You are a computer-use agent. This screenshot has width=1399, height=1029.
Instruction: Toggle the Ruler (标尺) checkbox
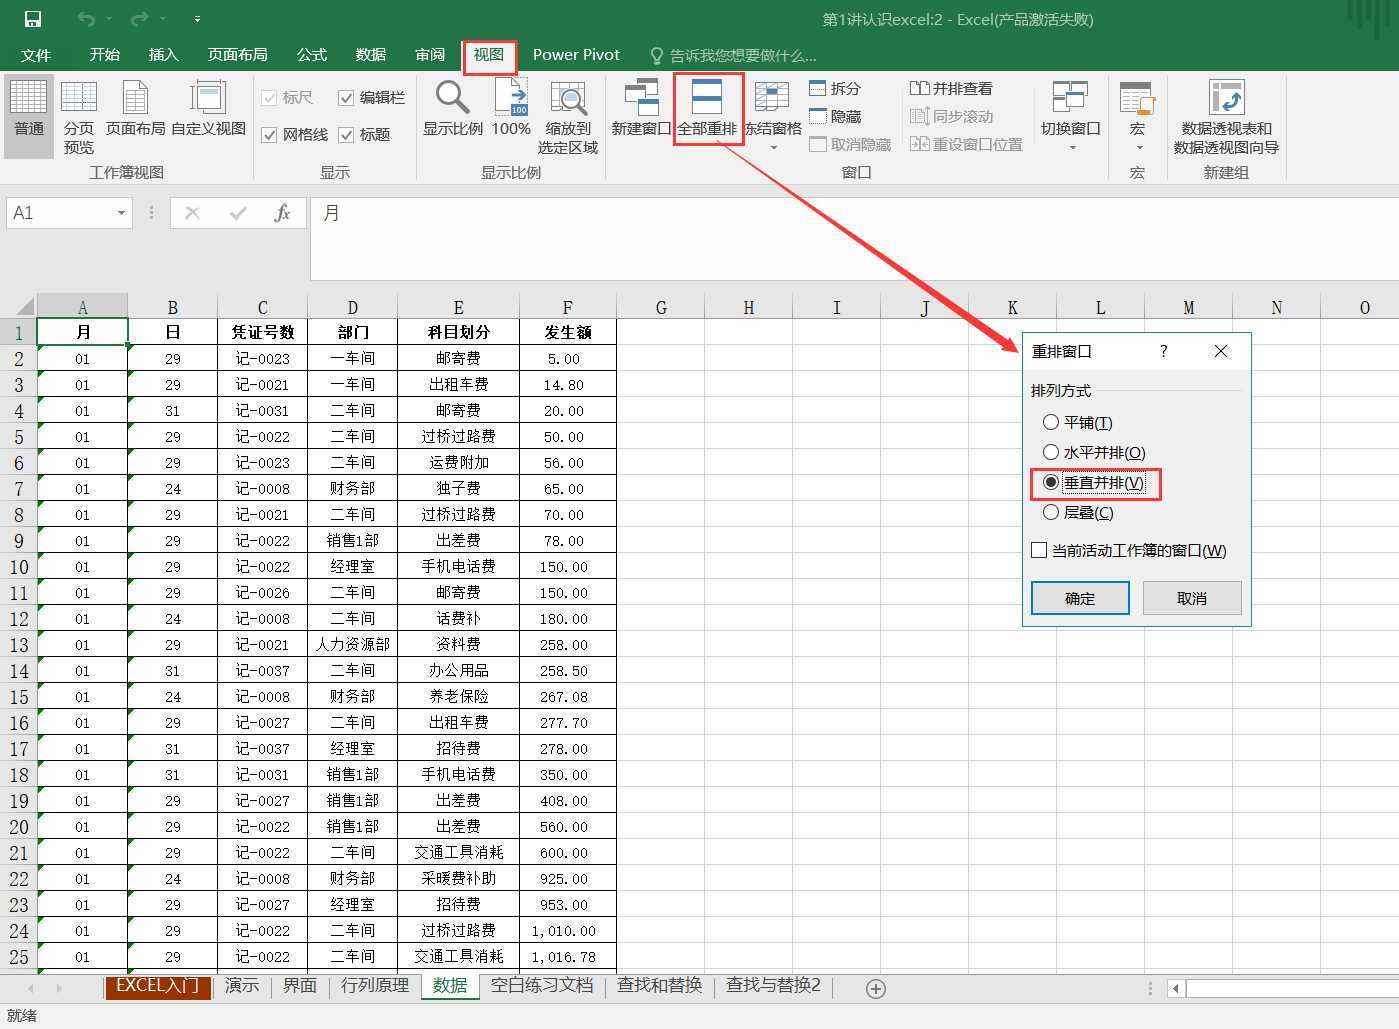pyautogui.click(x=269, y=97)
